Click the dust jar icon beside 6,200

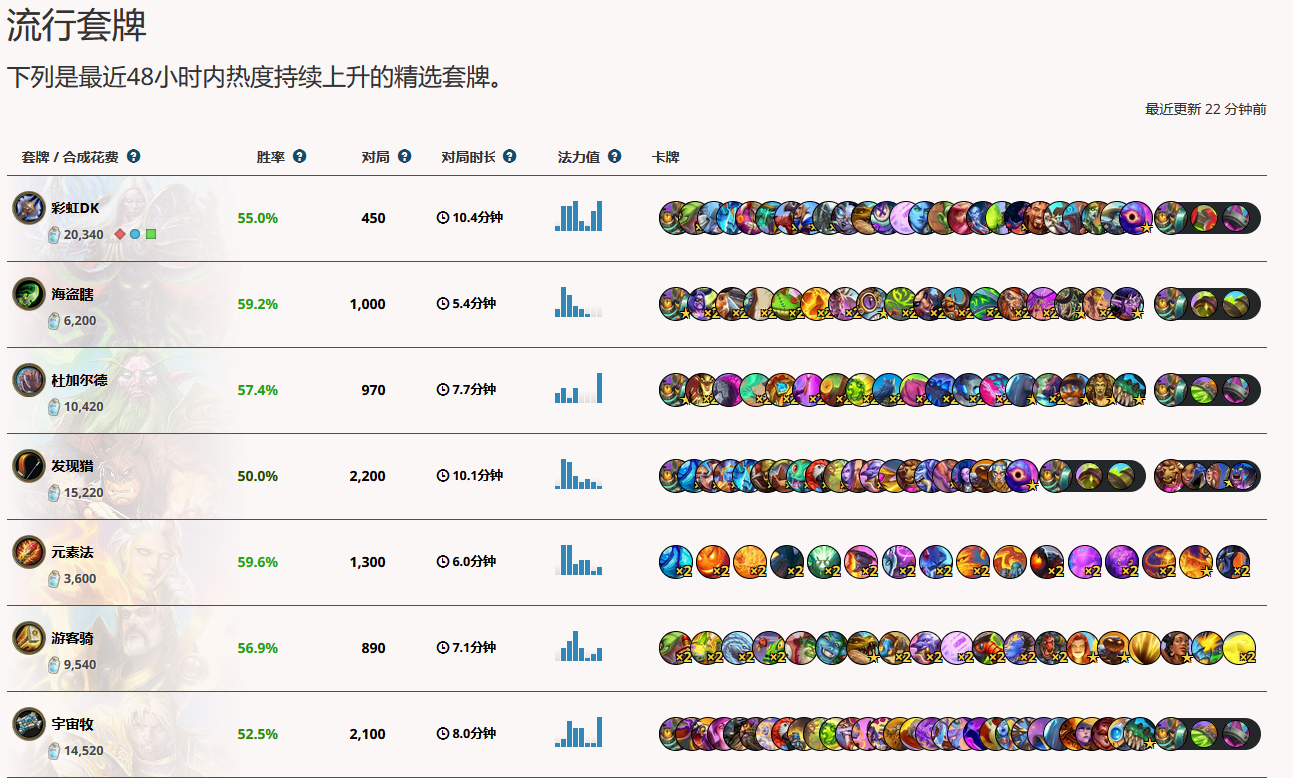coord(54,320)
